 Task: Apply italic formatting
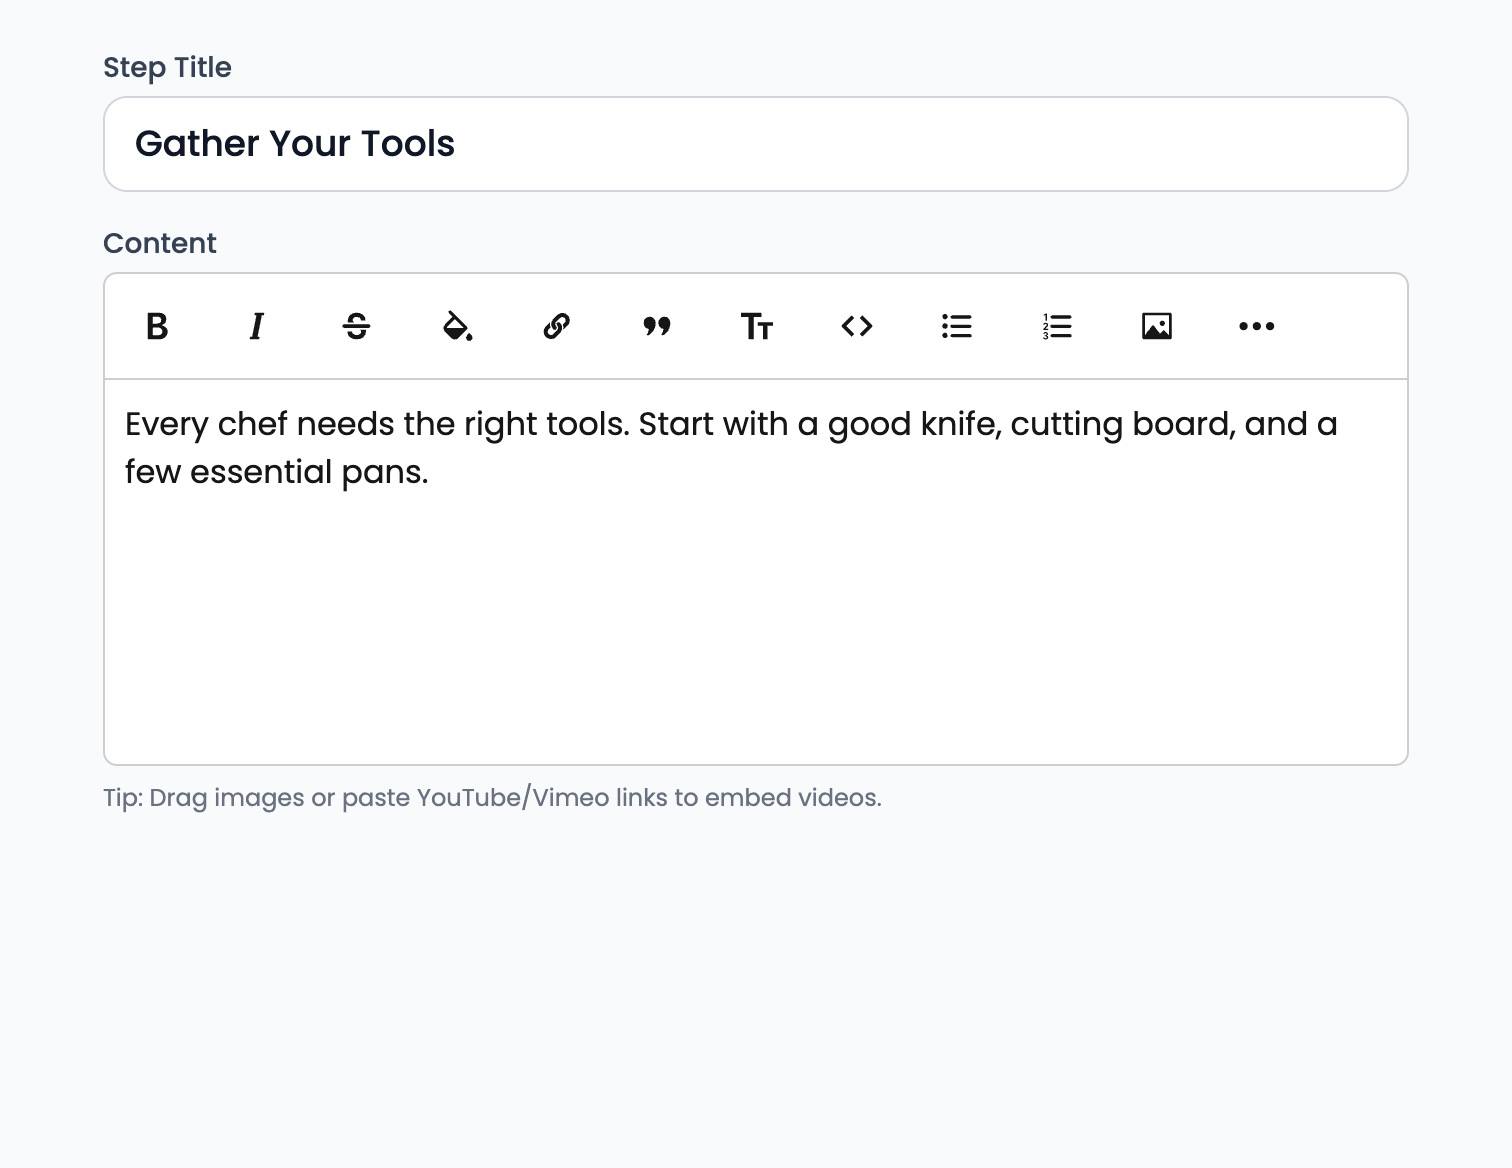[256, 326]
